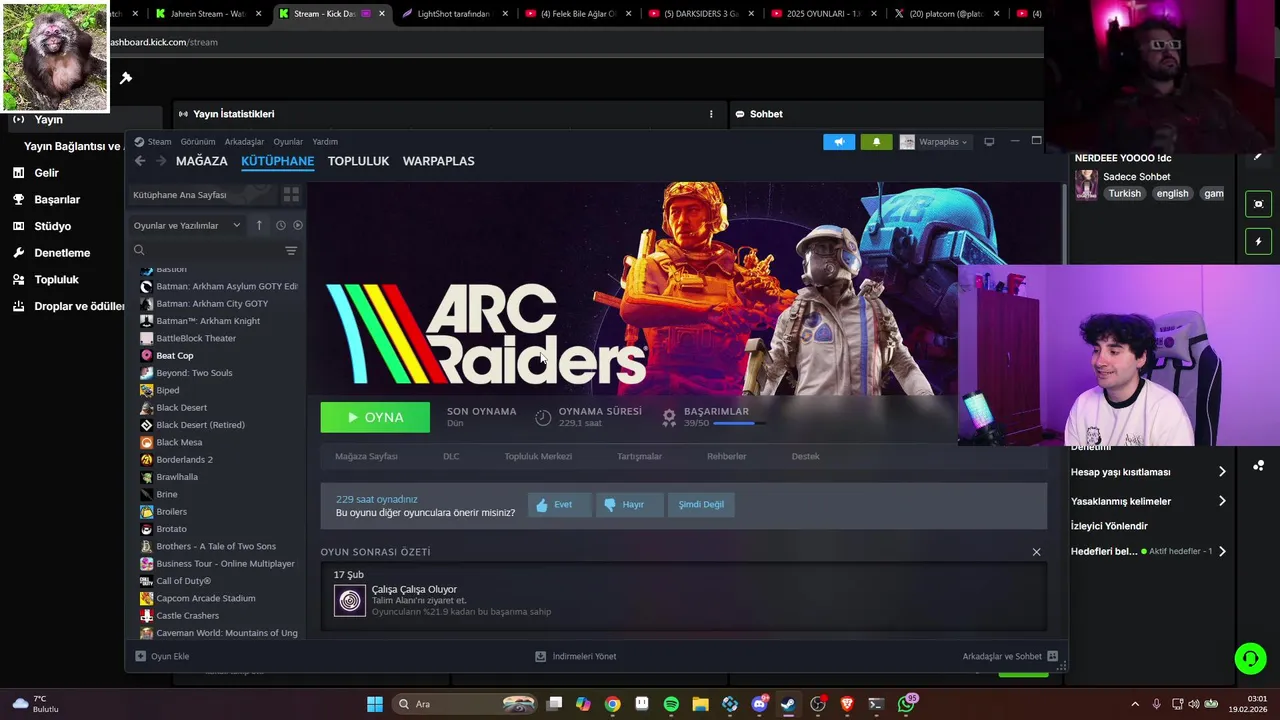Click the Çalışa Çalışa Oluyor achievement icon

350,600
